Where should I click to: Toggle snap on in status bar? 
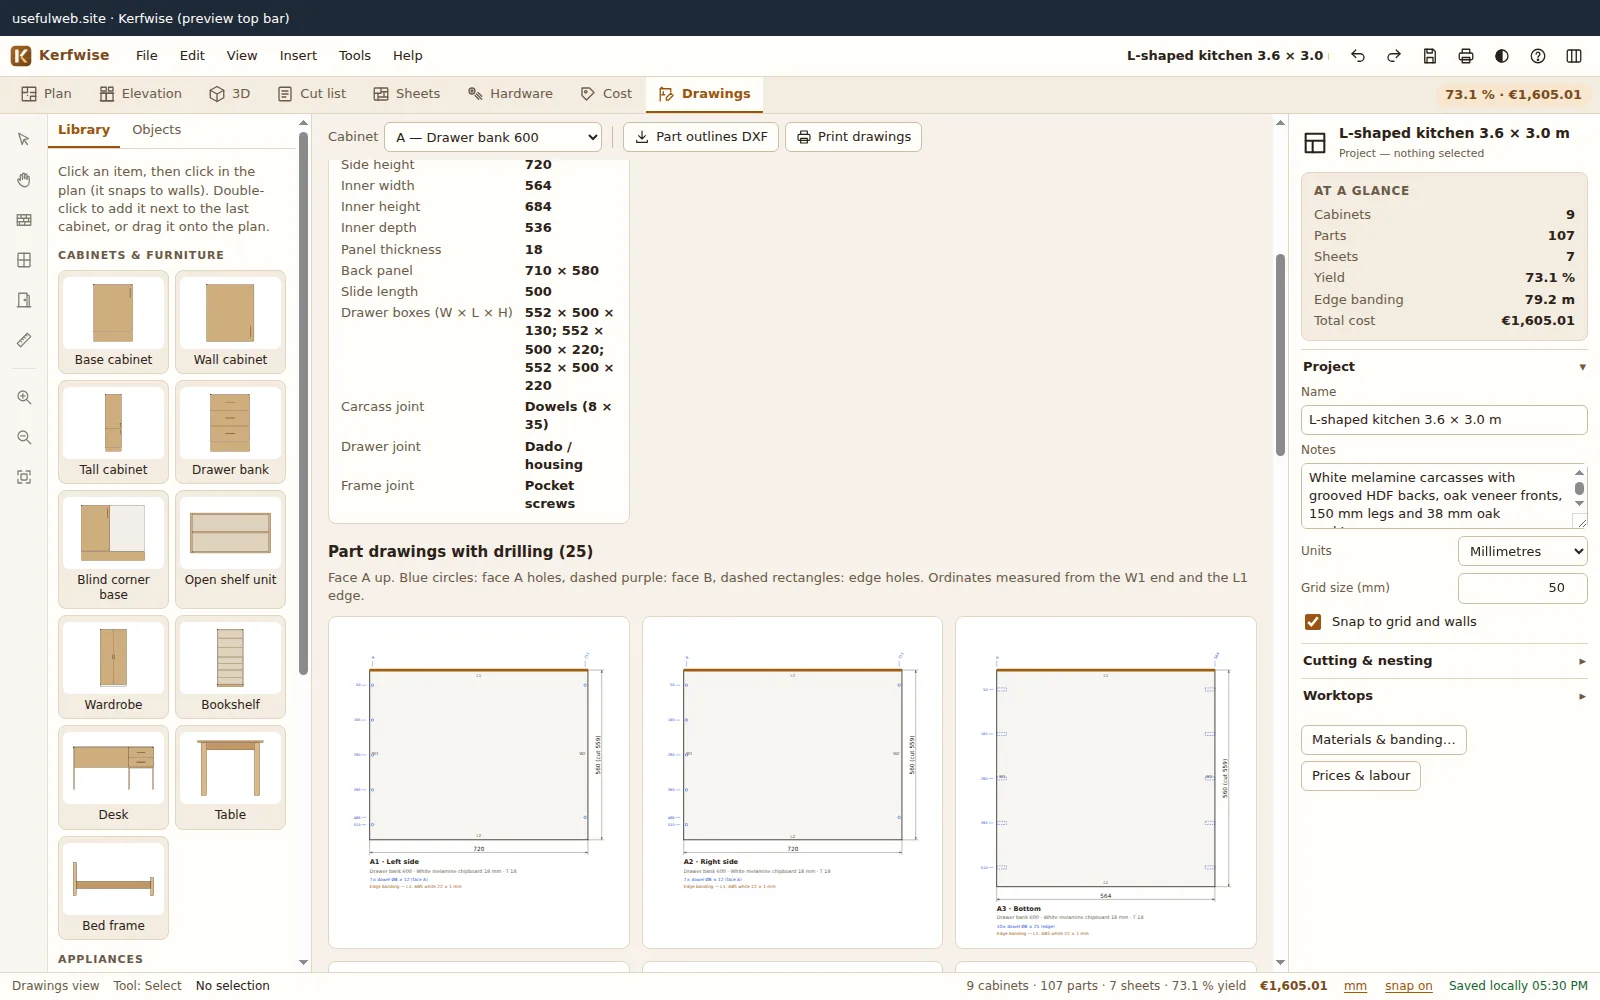coord(1408,986)
